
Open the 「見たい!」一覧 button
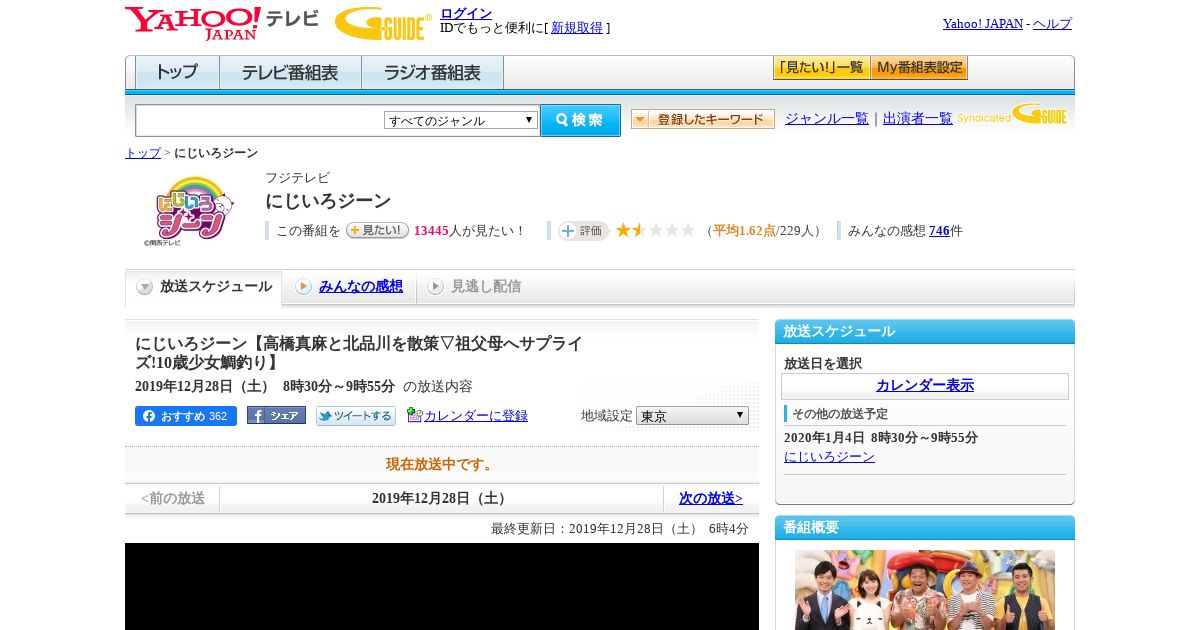click(x=821, y=68)
